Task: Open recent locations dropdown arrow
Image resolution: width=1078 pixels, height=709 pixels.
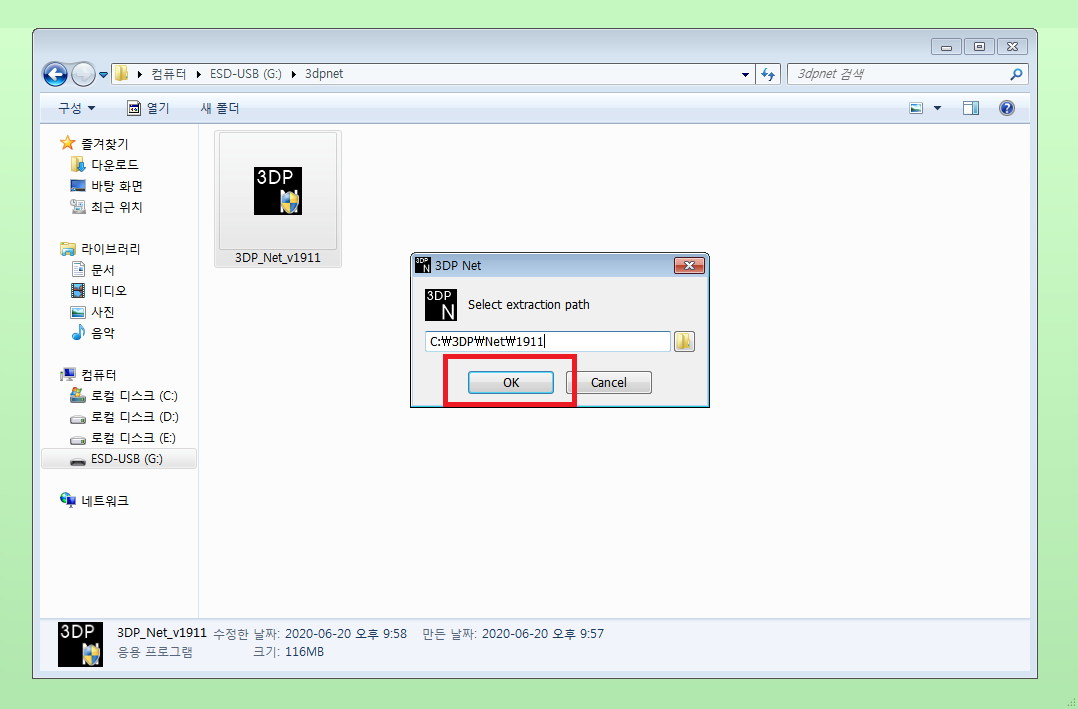Action: click(103, 74)
